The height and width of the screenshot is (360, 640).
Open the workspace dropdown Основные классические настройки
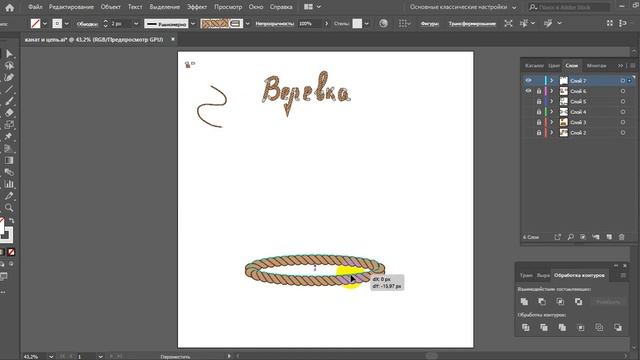[x=463, y=7]
